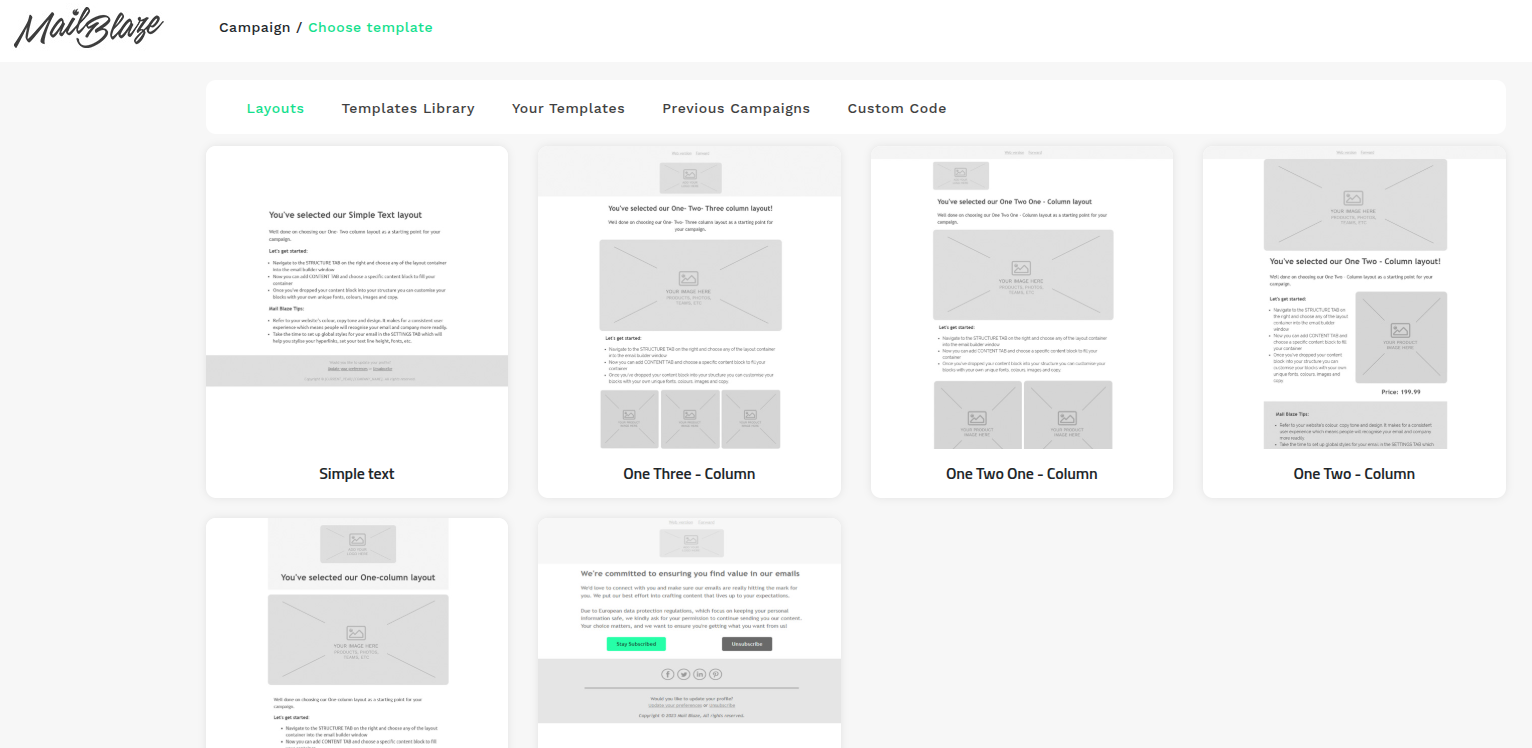The width and height of the screenshot is (1532, 748).
Task: Click the Pinterest icon in subscription template
Action: pos(716,674)
